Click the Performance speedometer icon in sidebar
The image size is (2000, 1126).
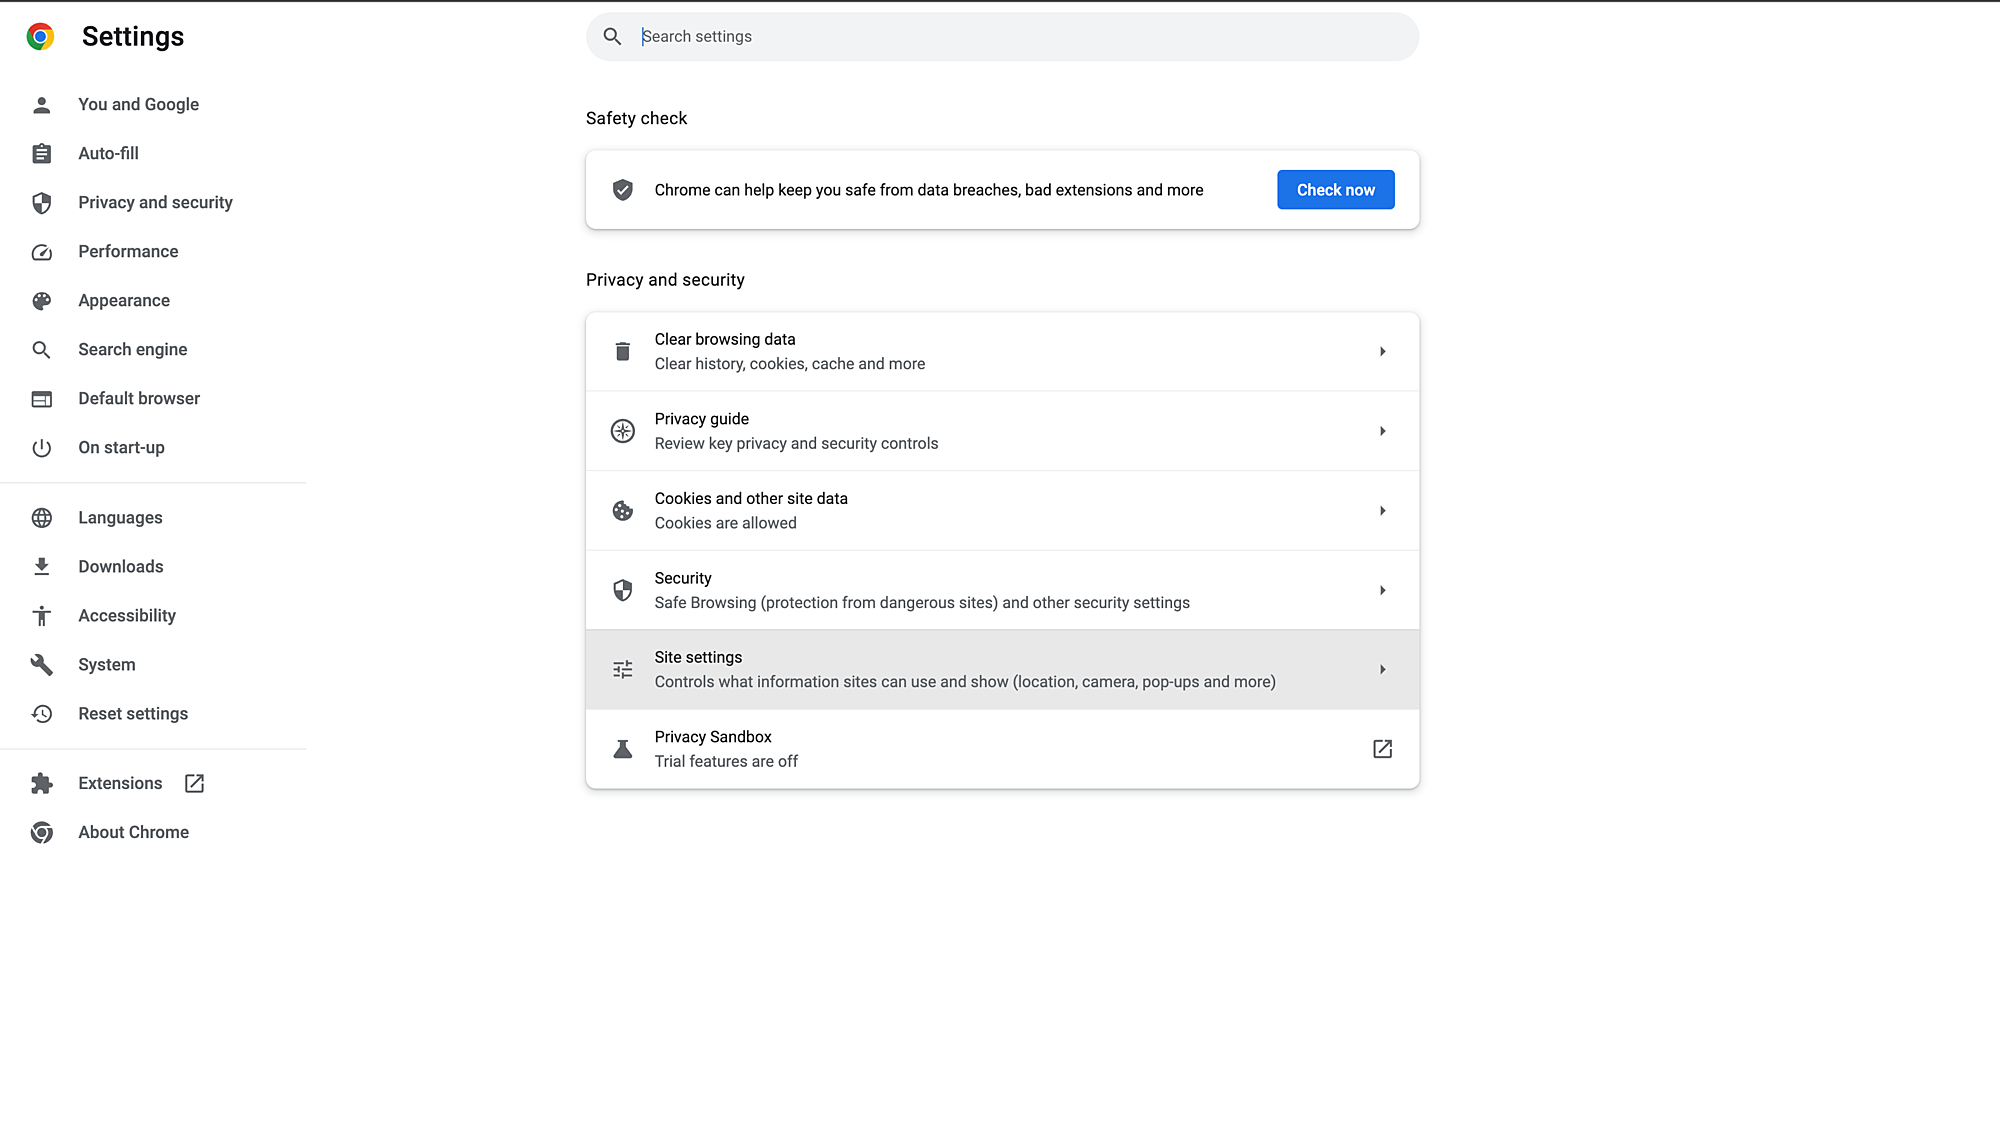[41, 252]
